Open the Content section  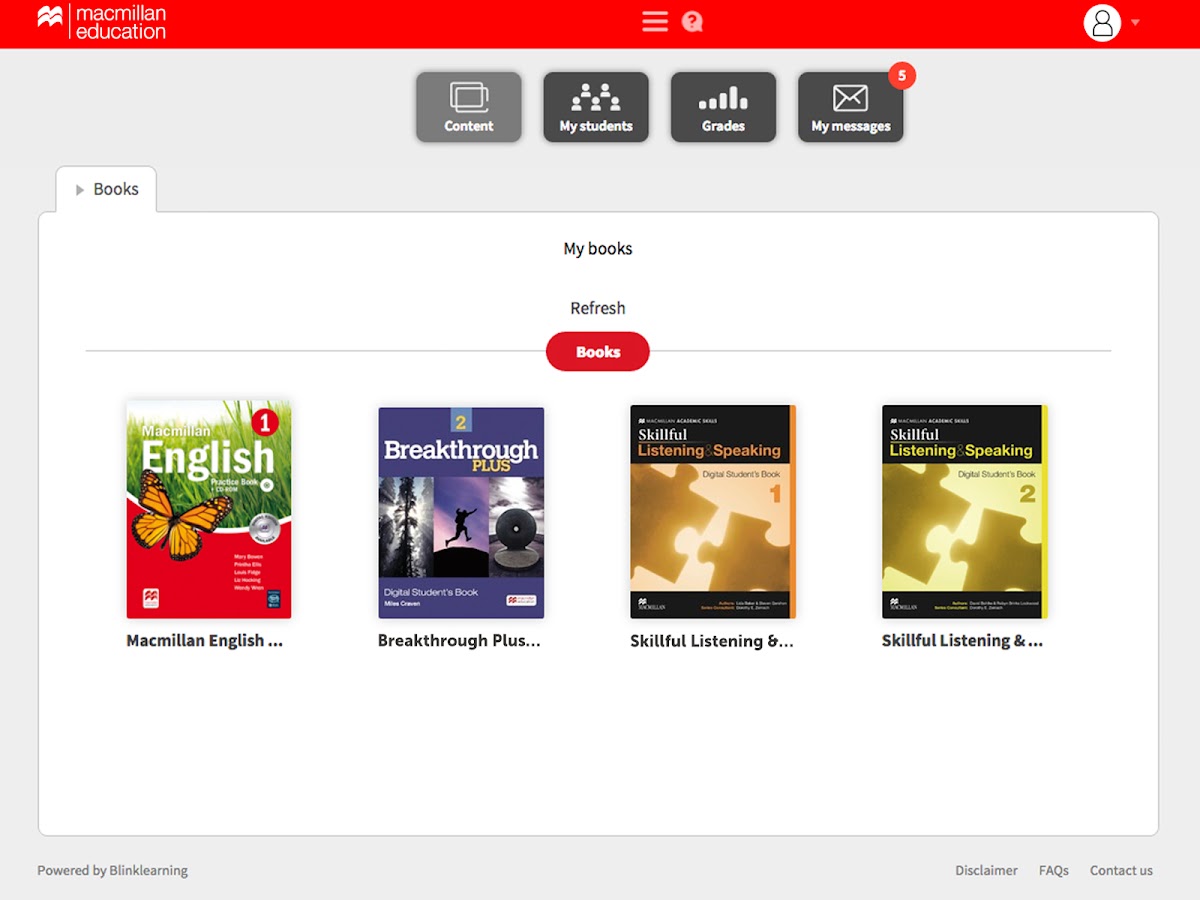(x=469, y=107)
